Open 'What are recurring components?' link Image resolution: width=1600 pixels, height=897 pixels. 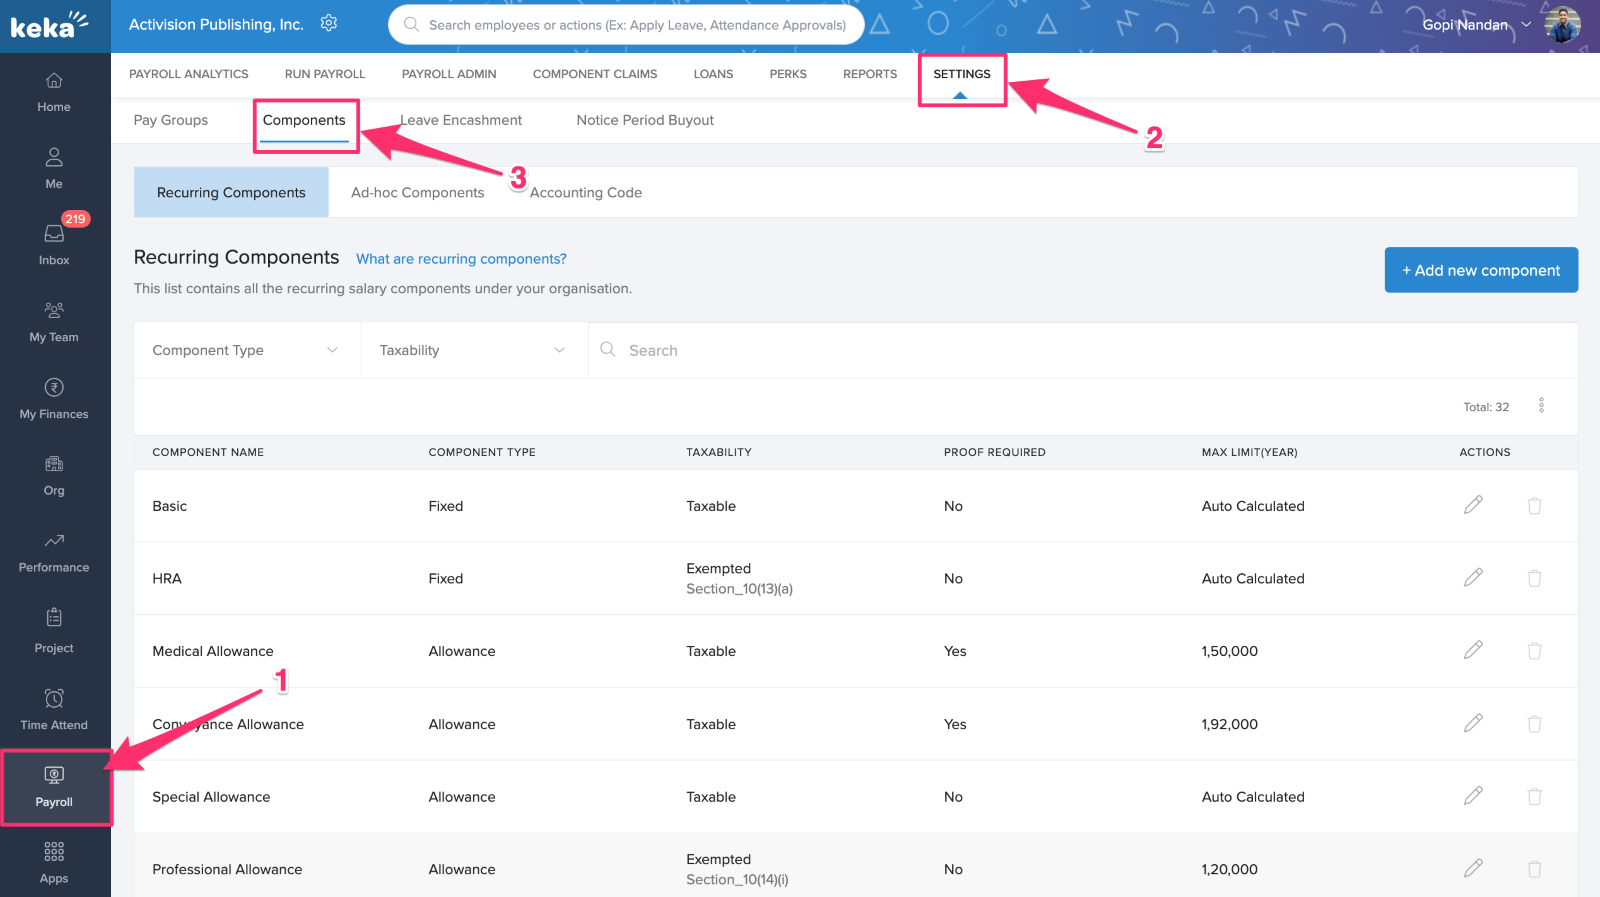tap(461, 259)
